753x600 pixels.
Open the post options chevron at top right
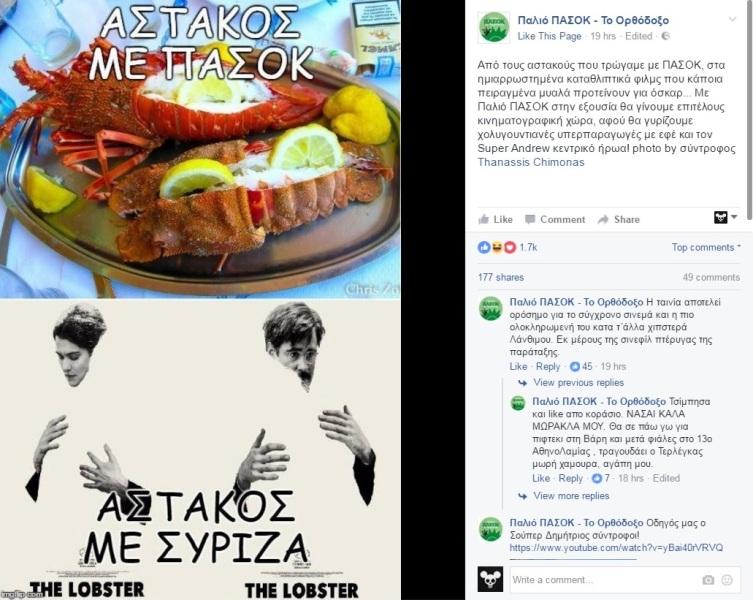click(x=732, y=19)
